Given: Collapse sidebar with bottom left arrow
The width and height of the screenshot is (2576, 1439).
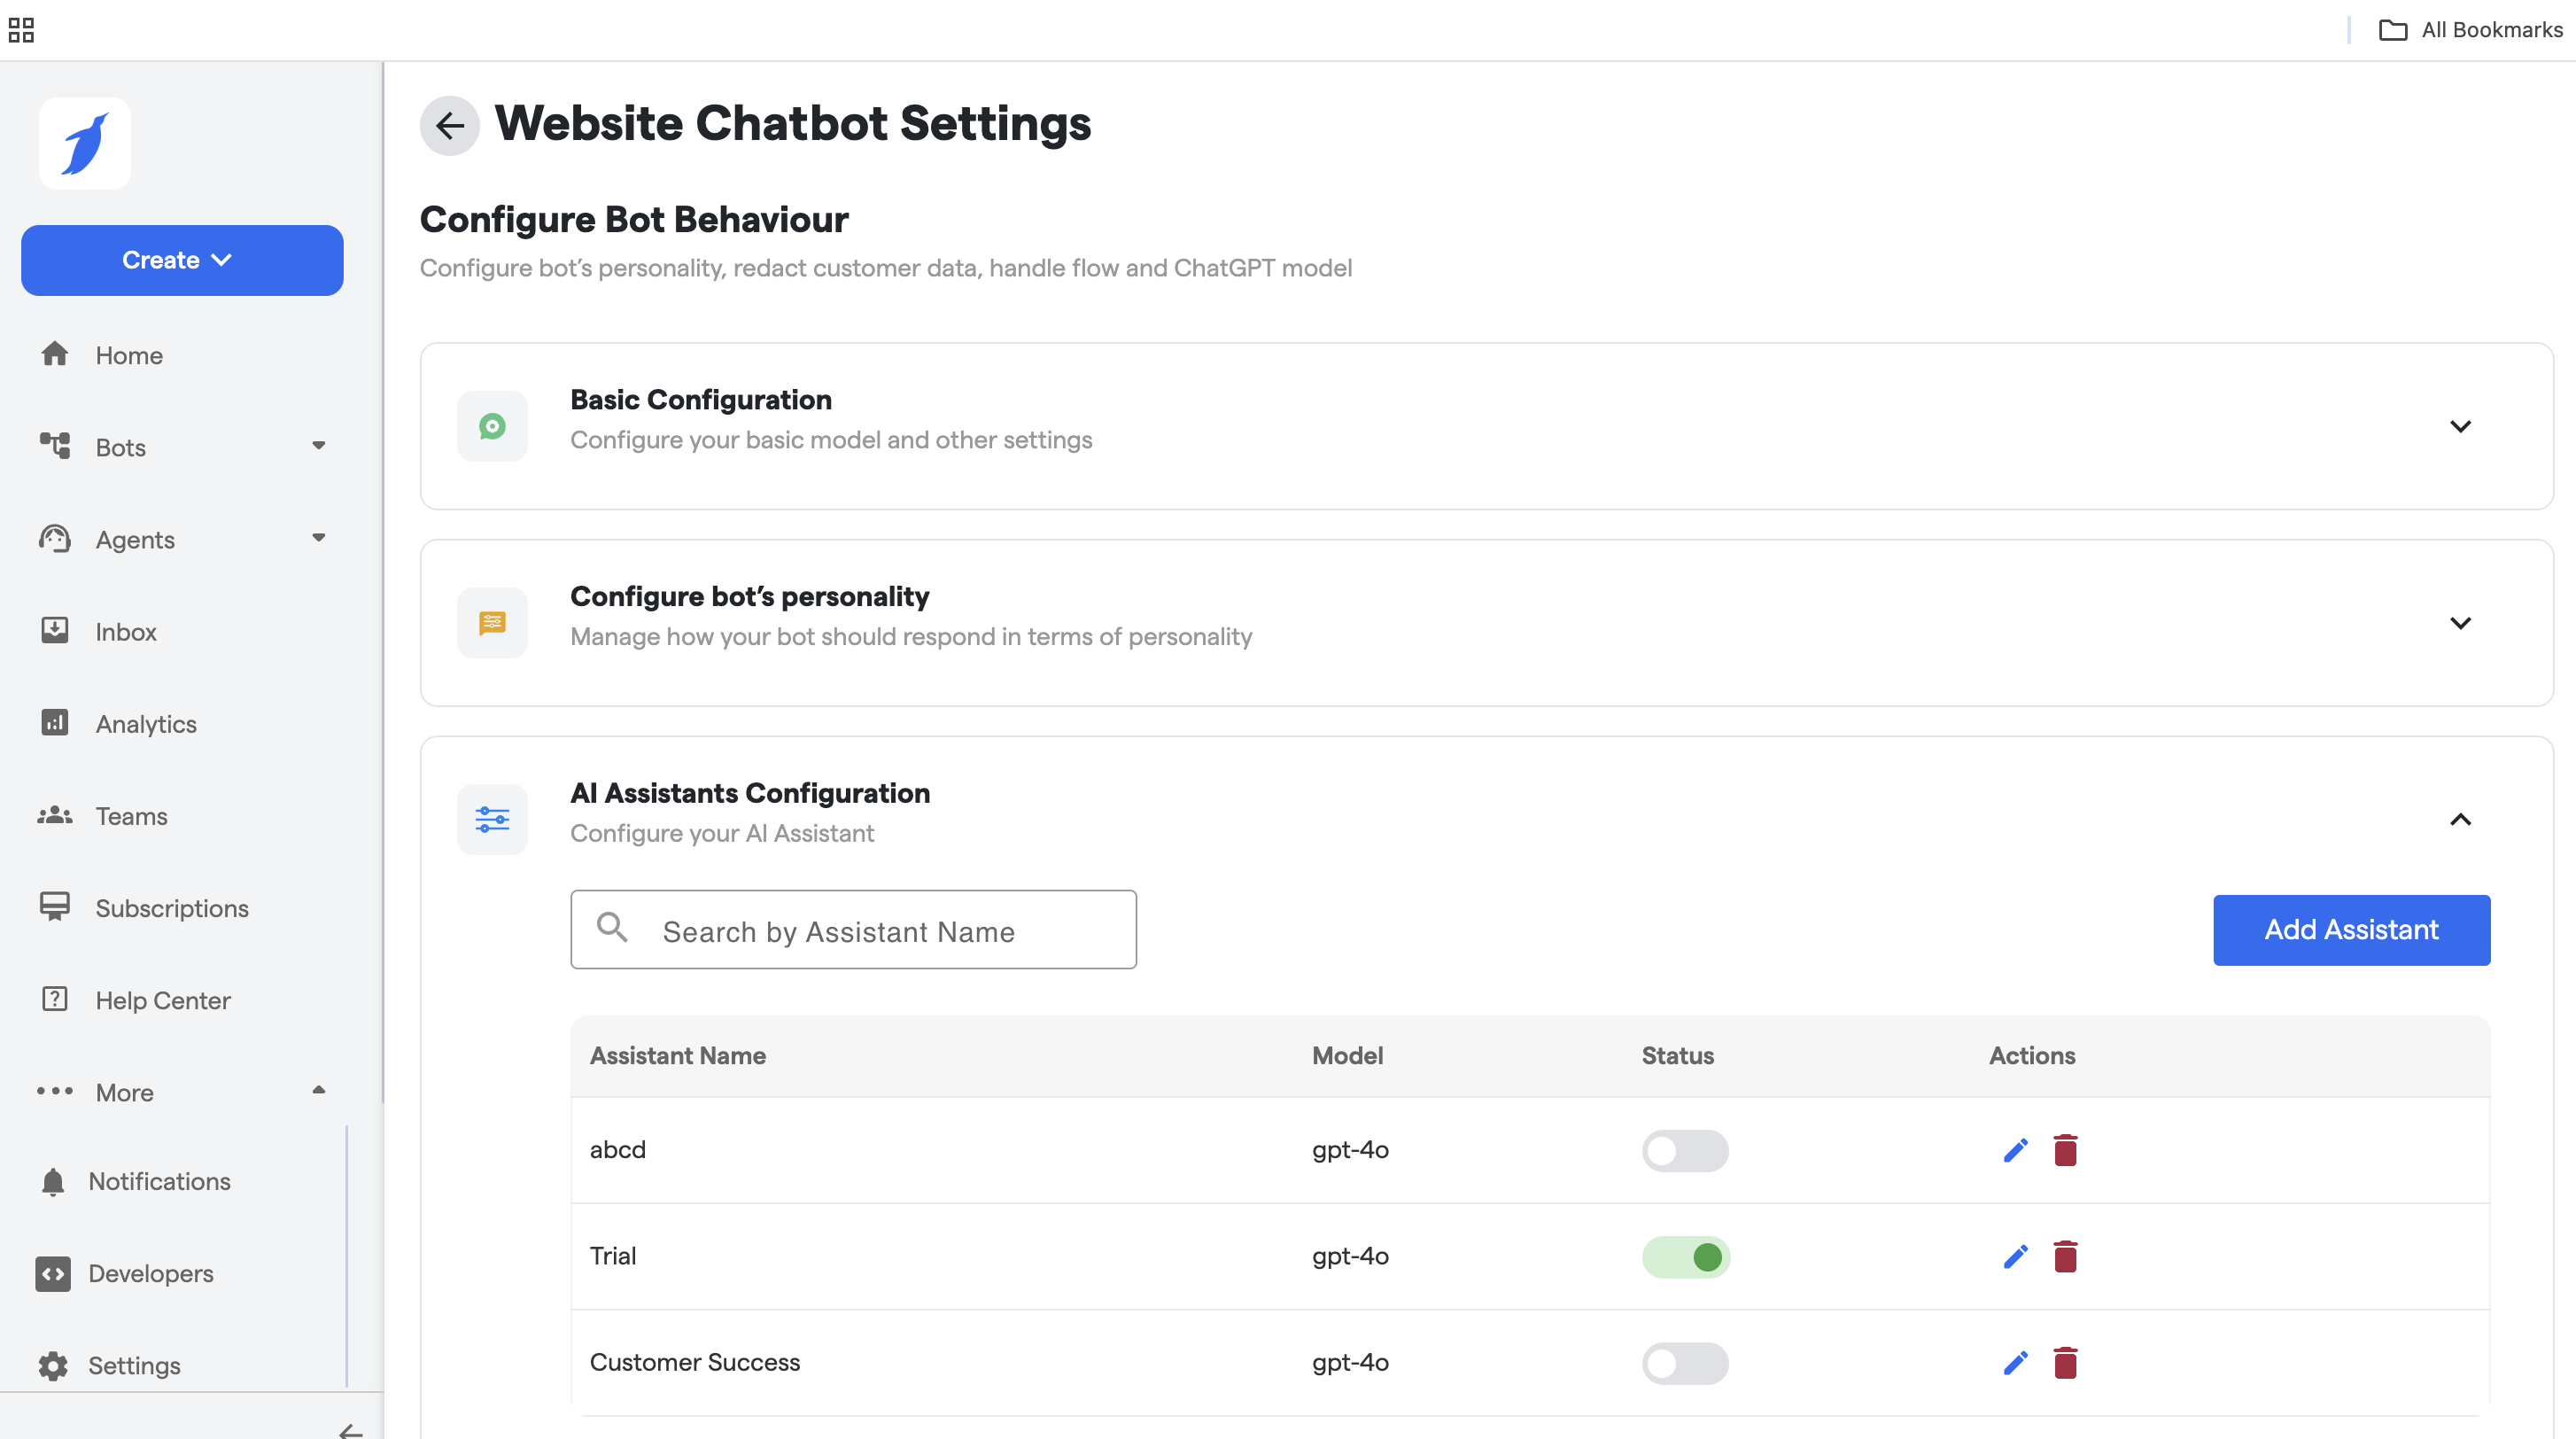Looking at the screenshot, I should [350, 1430].
